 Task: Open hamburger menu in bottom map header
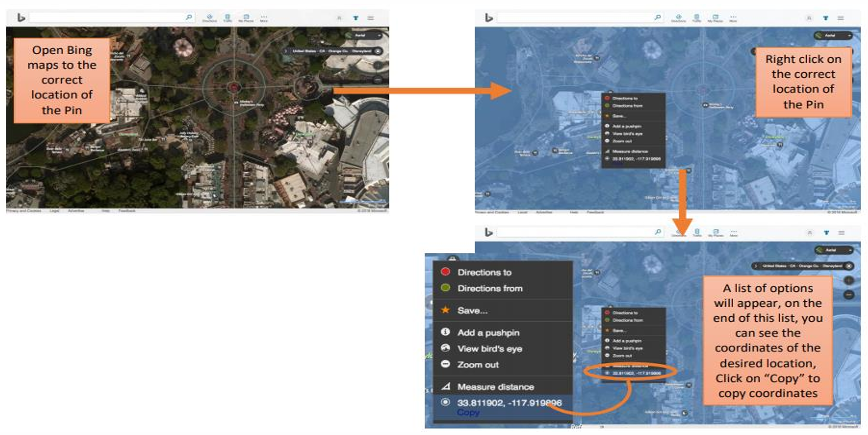pyautogui.click(x=841, y=232)
